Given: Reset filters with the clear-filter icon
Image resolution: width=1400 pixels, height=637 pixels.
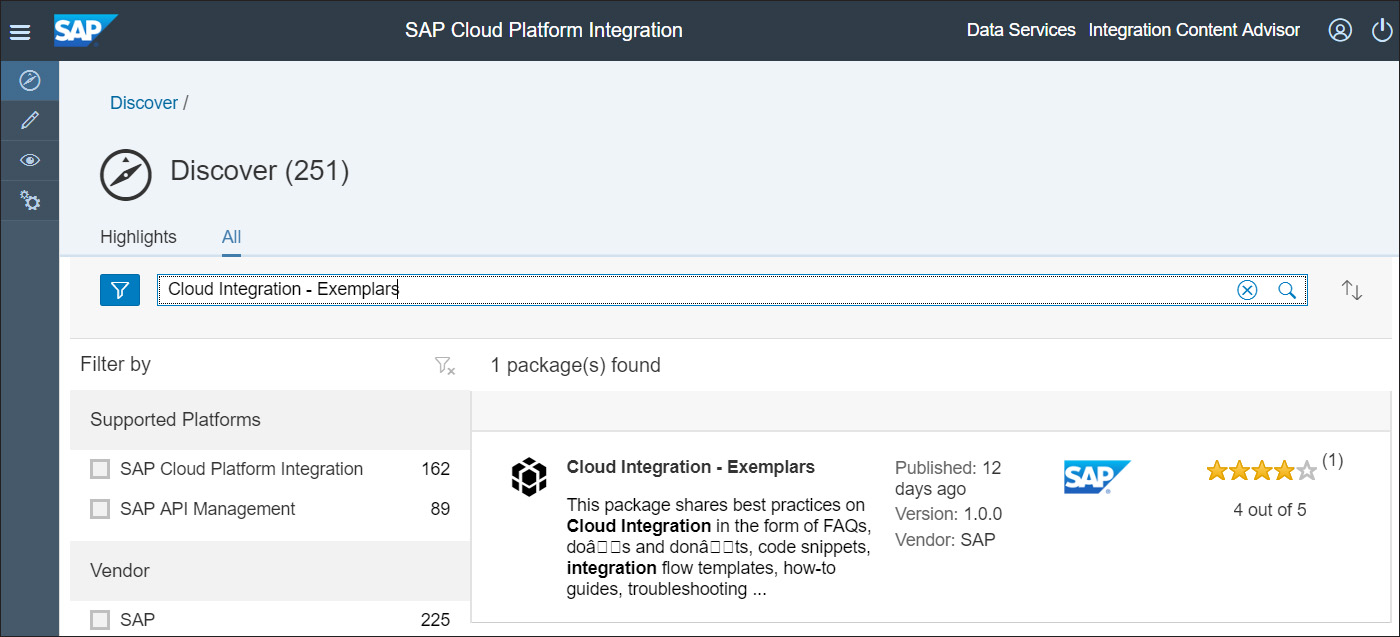Looking at the screenshot, I should [x=445, y=366].
